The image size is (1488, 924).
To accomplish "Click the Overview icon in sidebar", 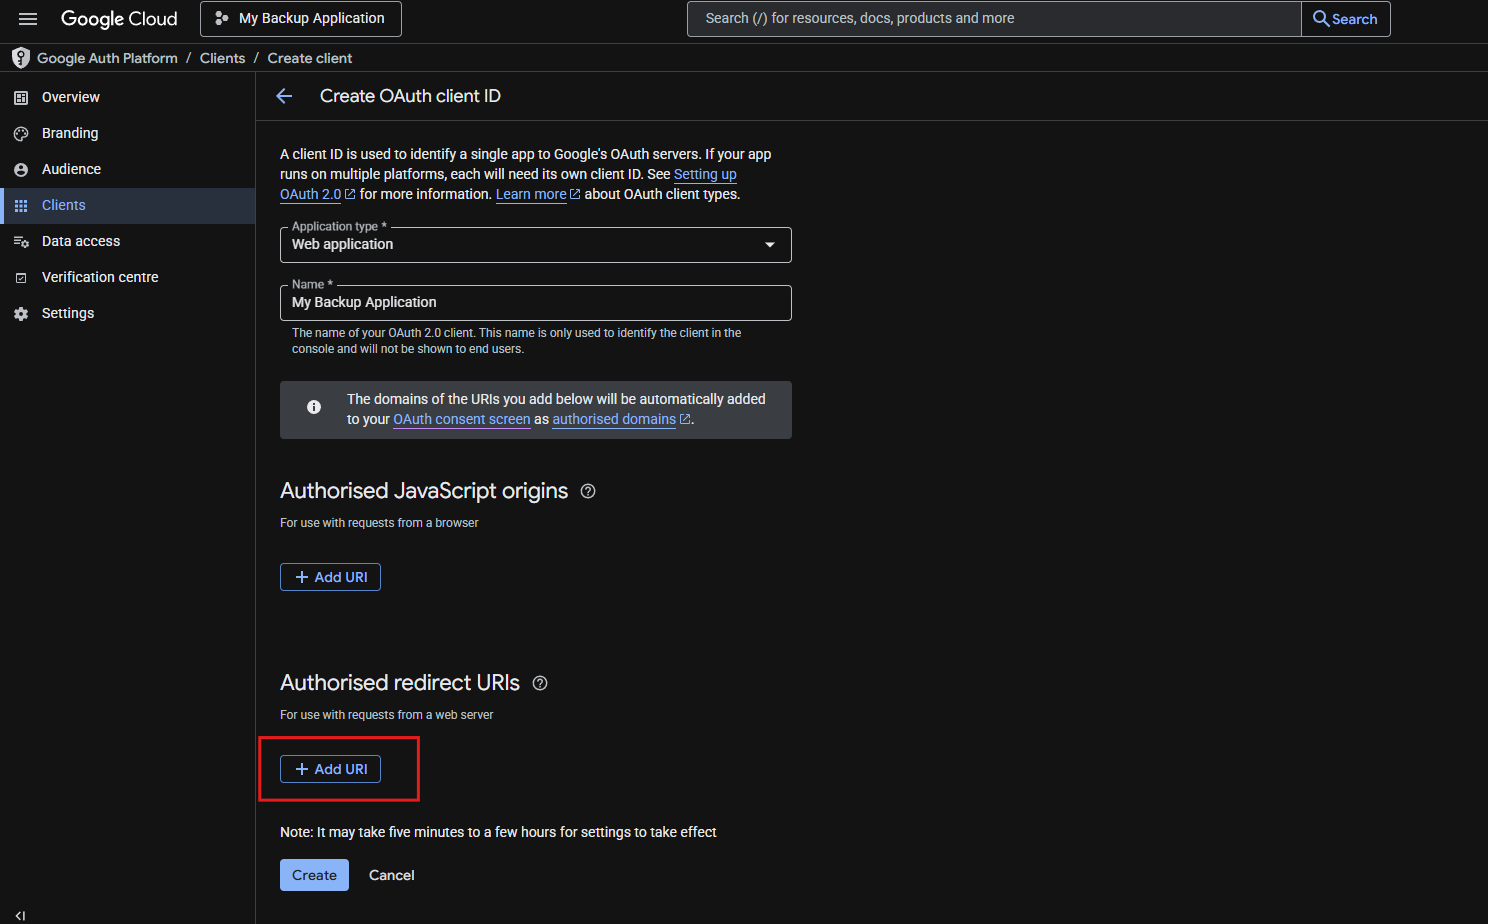I will 21,98.
